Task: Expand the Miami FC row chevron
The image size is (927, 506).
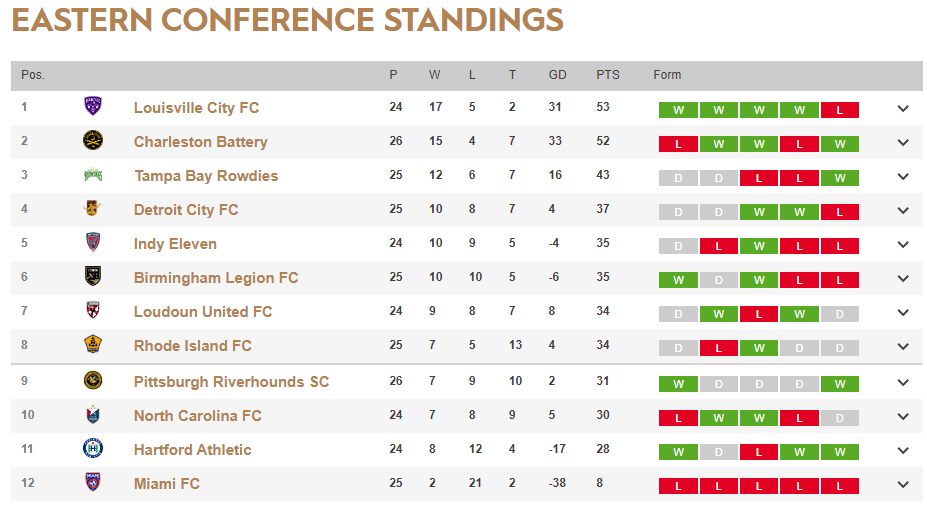Action: (903, 484)
